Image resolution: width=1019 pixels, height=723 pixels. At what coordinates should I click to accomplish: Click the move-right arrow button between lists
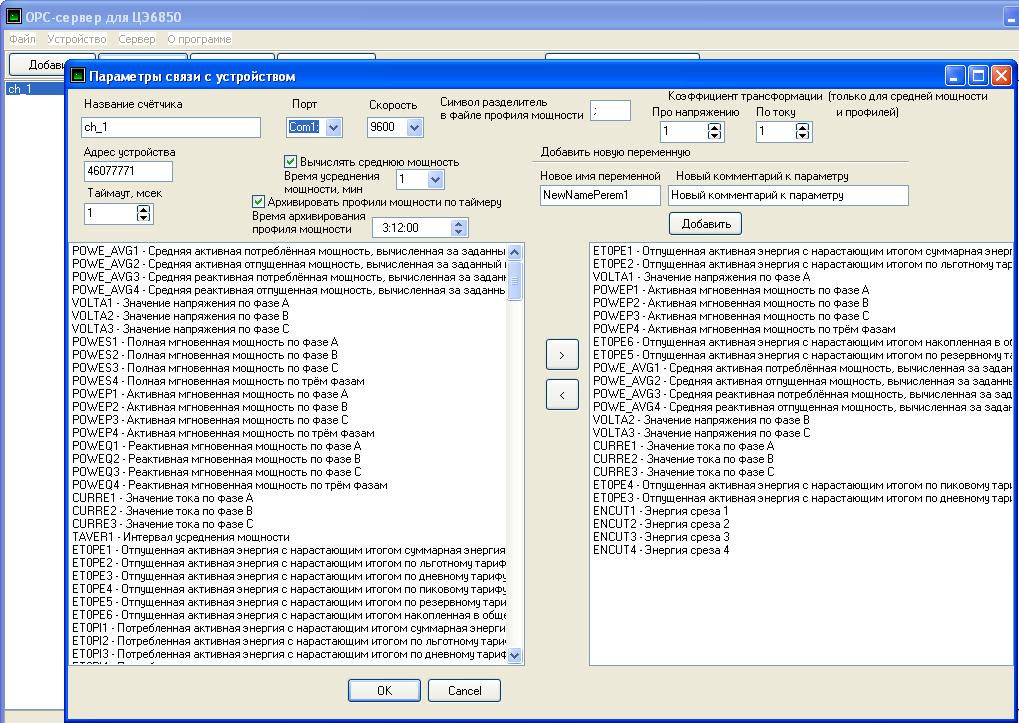[x=562, y=355]
